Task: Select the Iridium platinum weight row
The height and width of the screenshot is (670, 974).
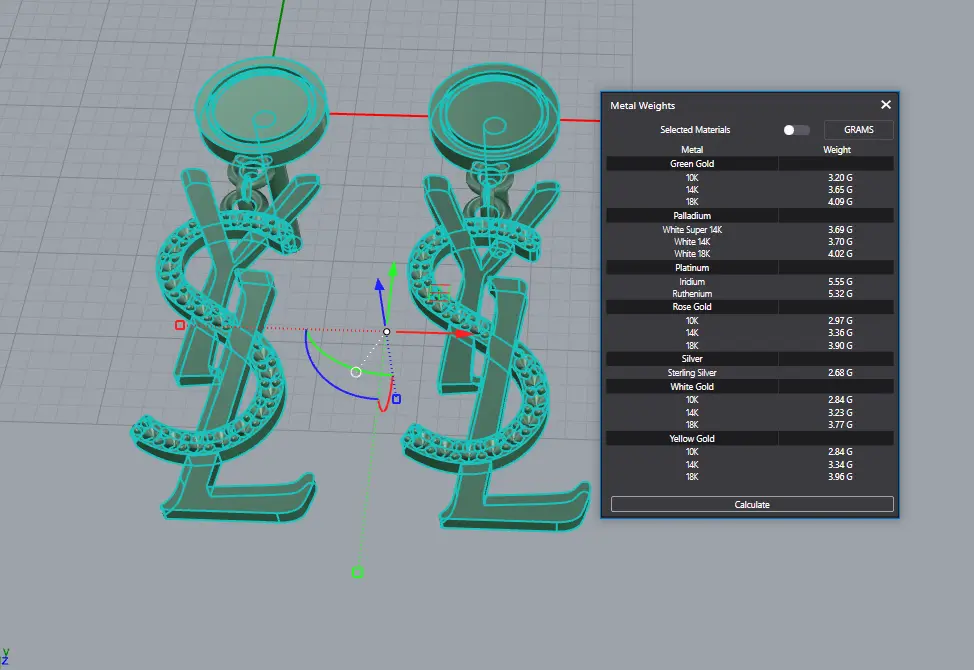Action: (750, 282)
